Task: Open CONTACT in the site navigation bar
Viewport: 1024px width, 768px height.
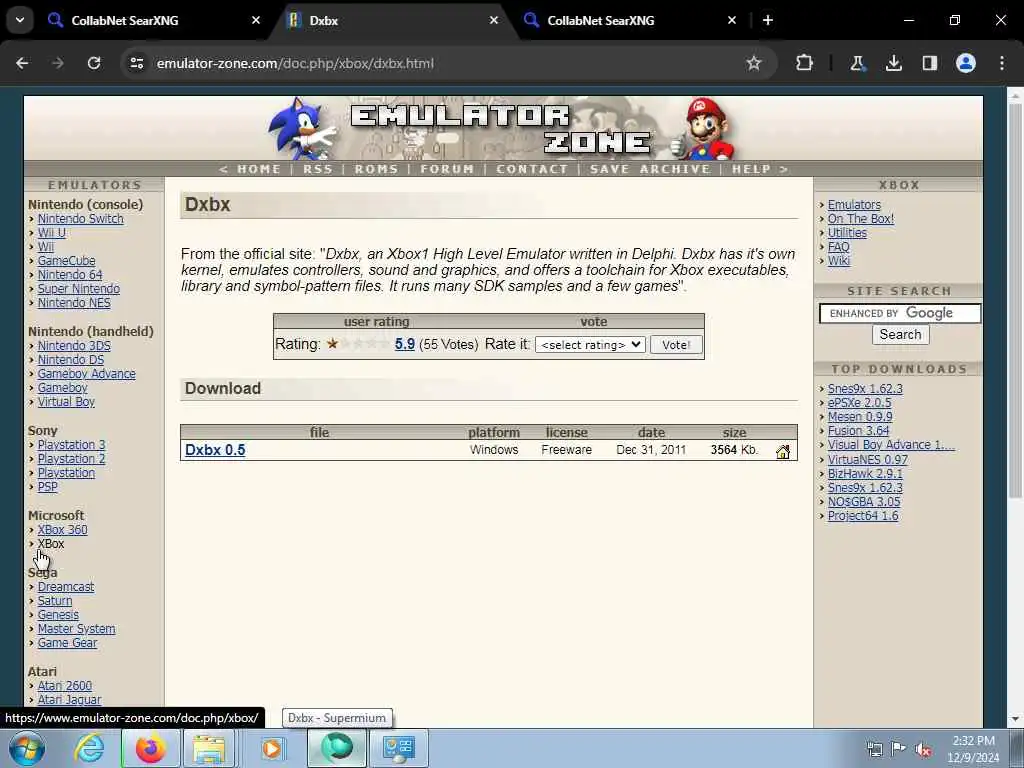Action: click(532, 169)
